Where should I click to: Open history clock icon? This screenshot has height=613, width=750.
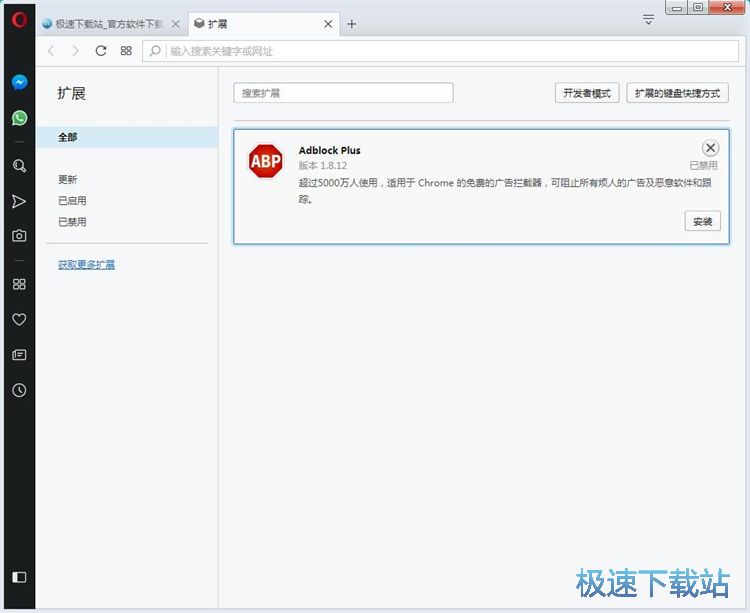pos(19,390)
